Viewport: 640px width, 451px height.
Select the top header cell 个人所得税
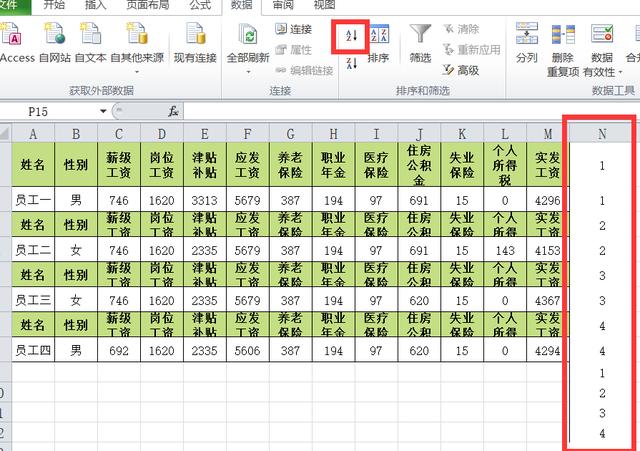tap(505, 164)
